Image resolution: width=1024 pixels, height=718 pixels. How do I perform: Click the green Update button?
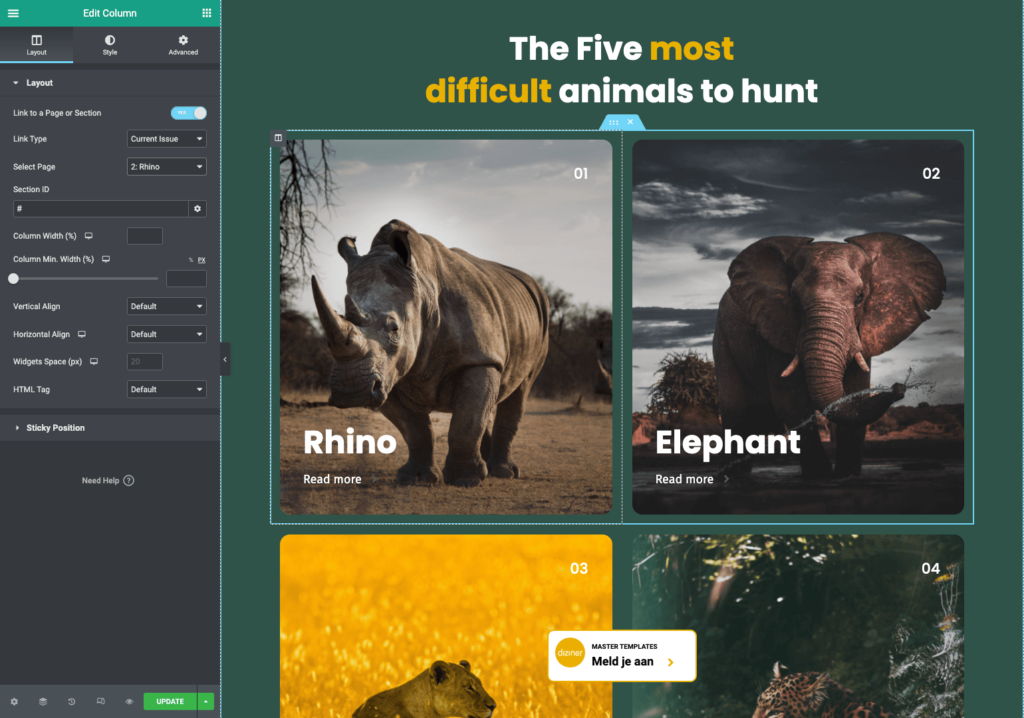pyautogui.click(x=170, y=701)
